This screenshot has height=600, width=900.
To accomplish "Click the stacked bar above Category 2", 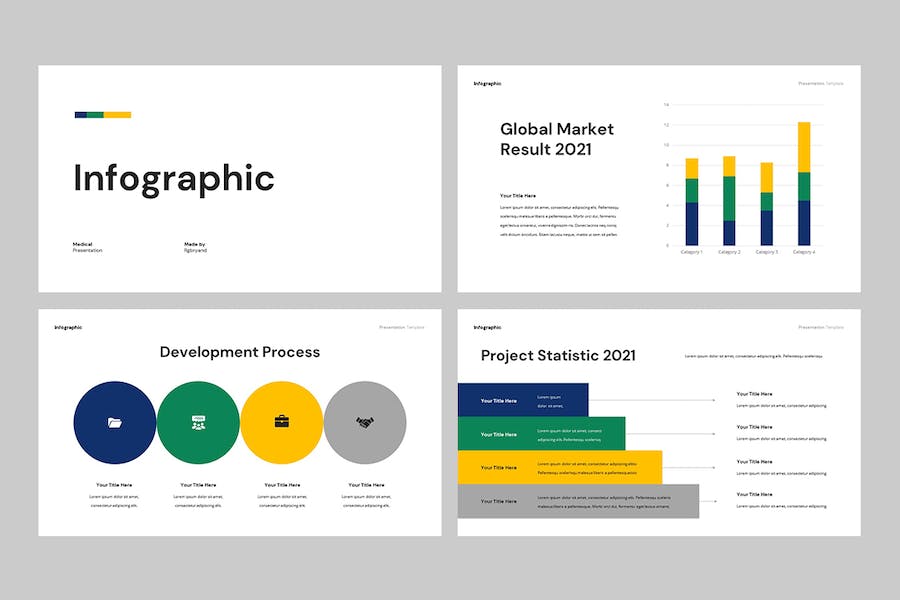I will coord(729,201).
